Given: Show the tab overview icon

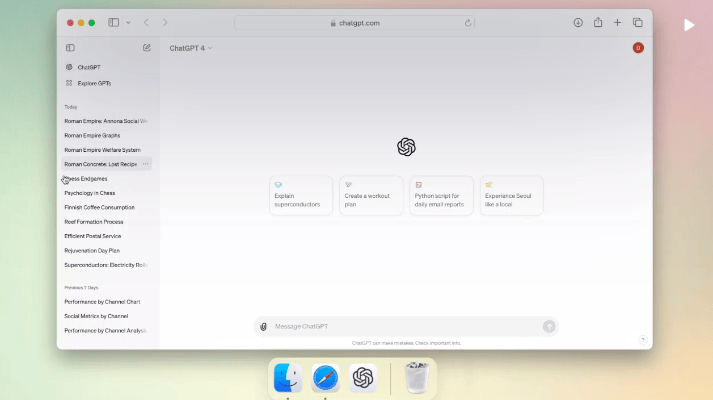Looking at the screenshot, I should tap(638, 23).
